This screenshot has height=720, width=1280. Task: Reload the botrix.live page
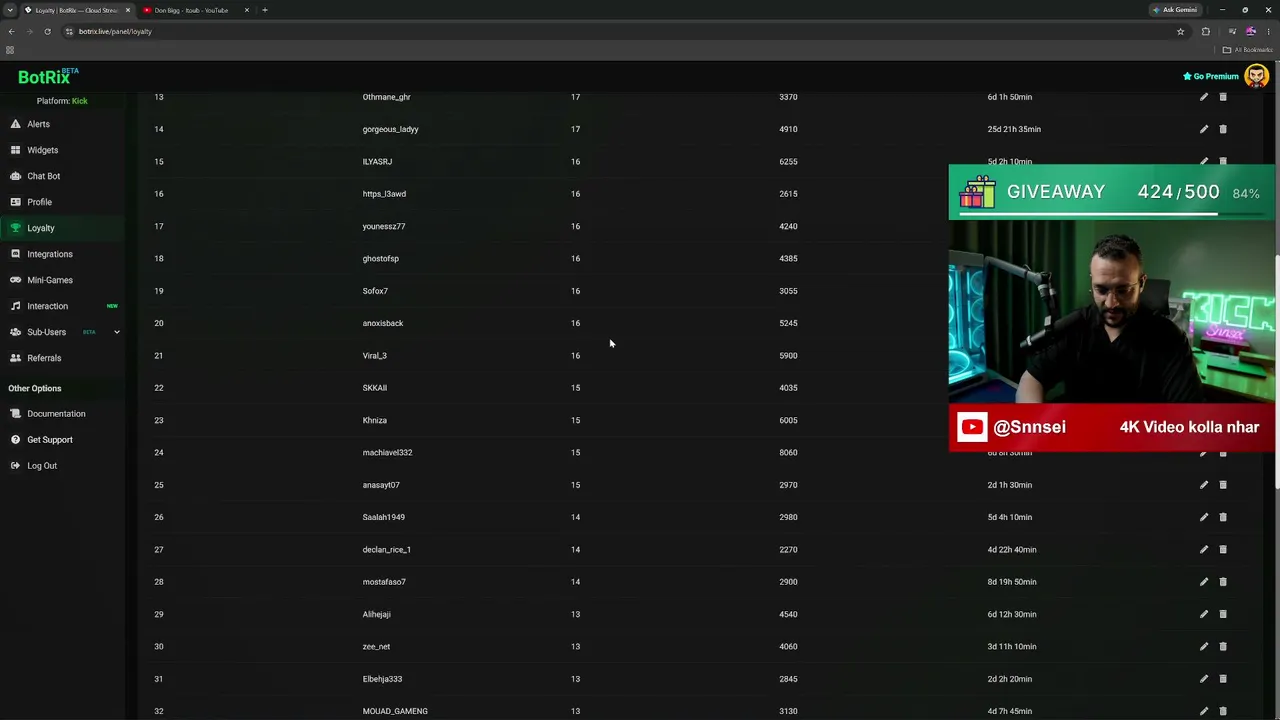pos(47,31)
